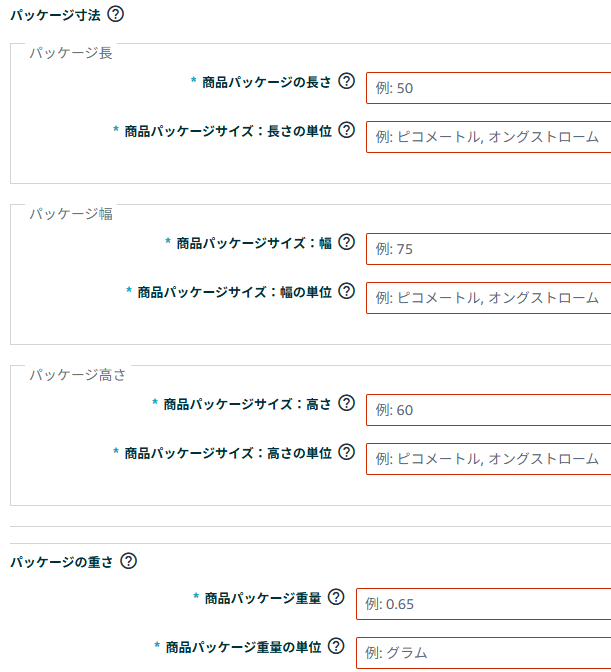Click help icon next to 商品パッケージ重量

click(337, 597)
